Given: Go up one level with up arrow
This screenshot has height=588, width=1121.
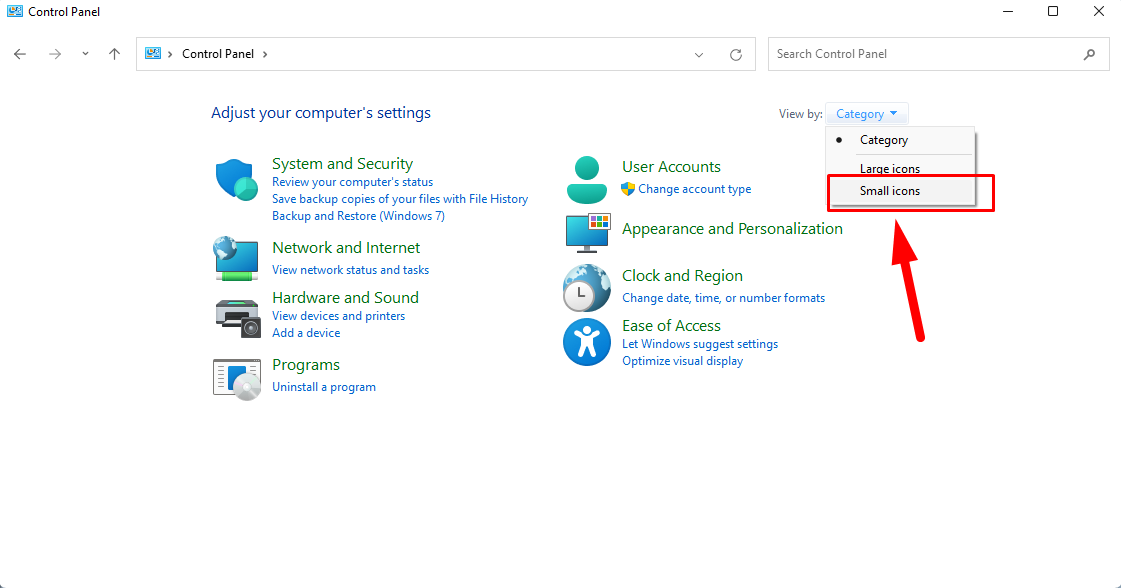Looking at the screenshot, I should [x=114, y=54].
